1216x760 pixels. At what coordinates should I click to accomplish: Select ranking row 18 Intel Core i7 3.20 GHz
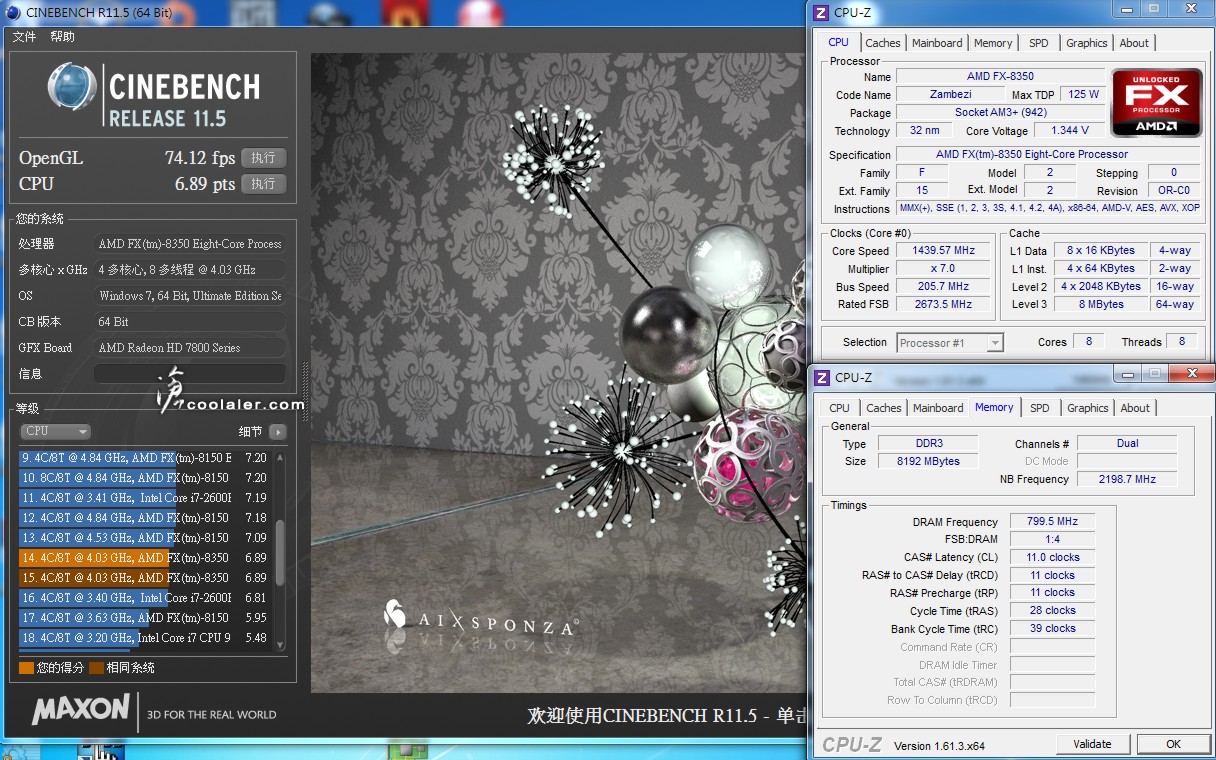click(145, 638)
